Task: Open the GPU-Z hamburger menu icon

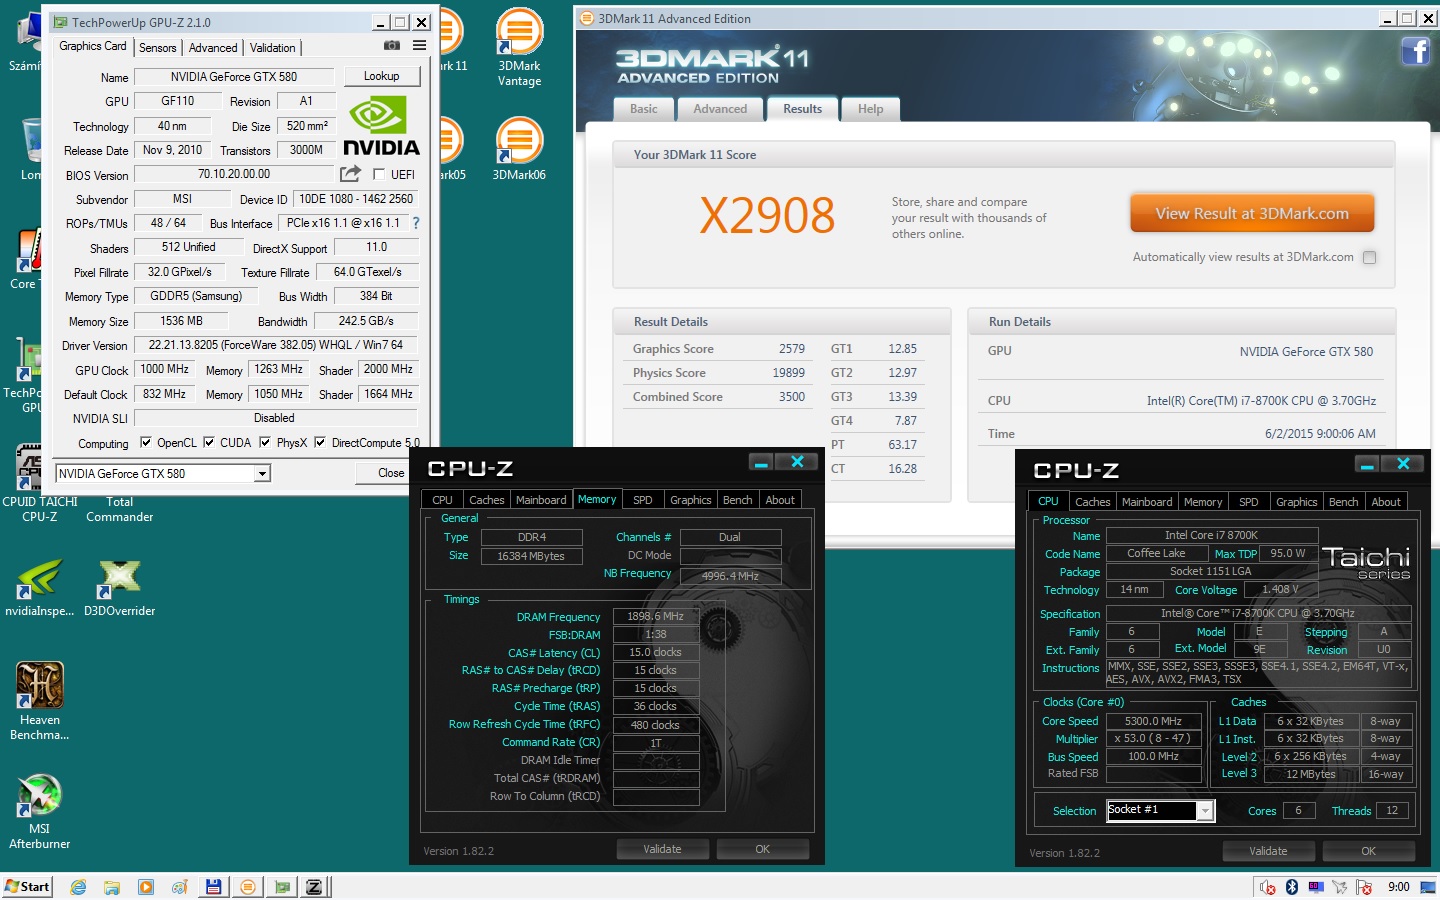Action: [419, 46]
